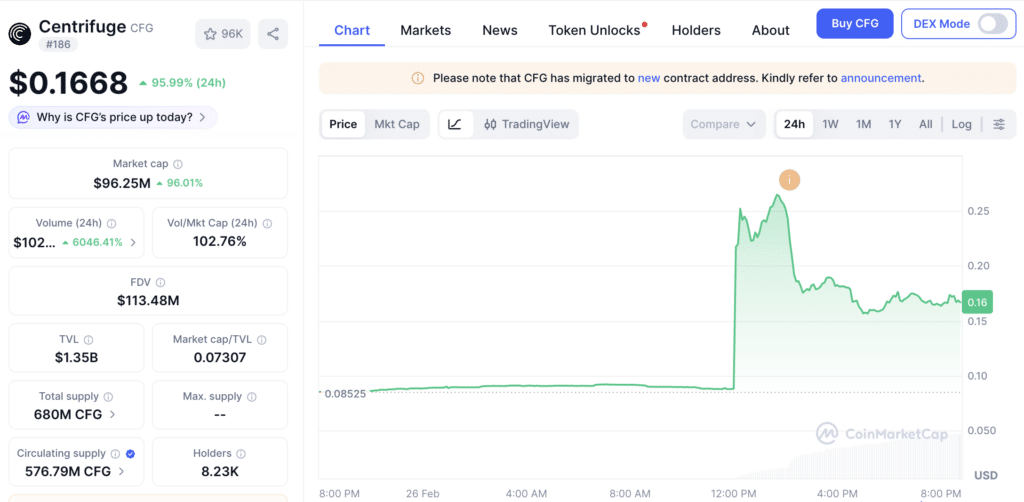Click the orange chart event marker
1024x502 pixels.
790,180
